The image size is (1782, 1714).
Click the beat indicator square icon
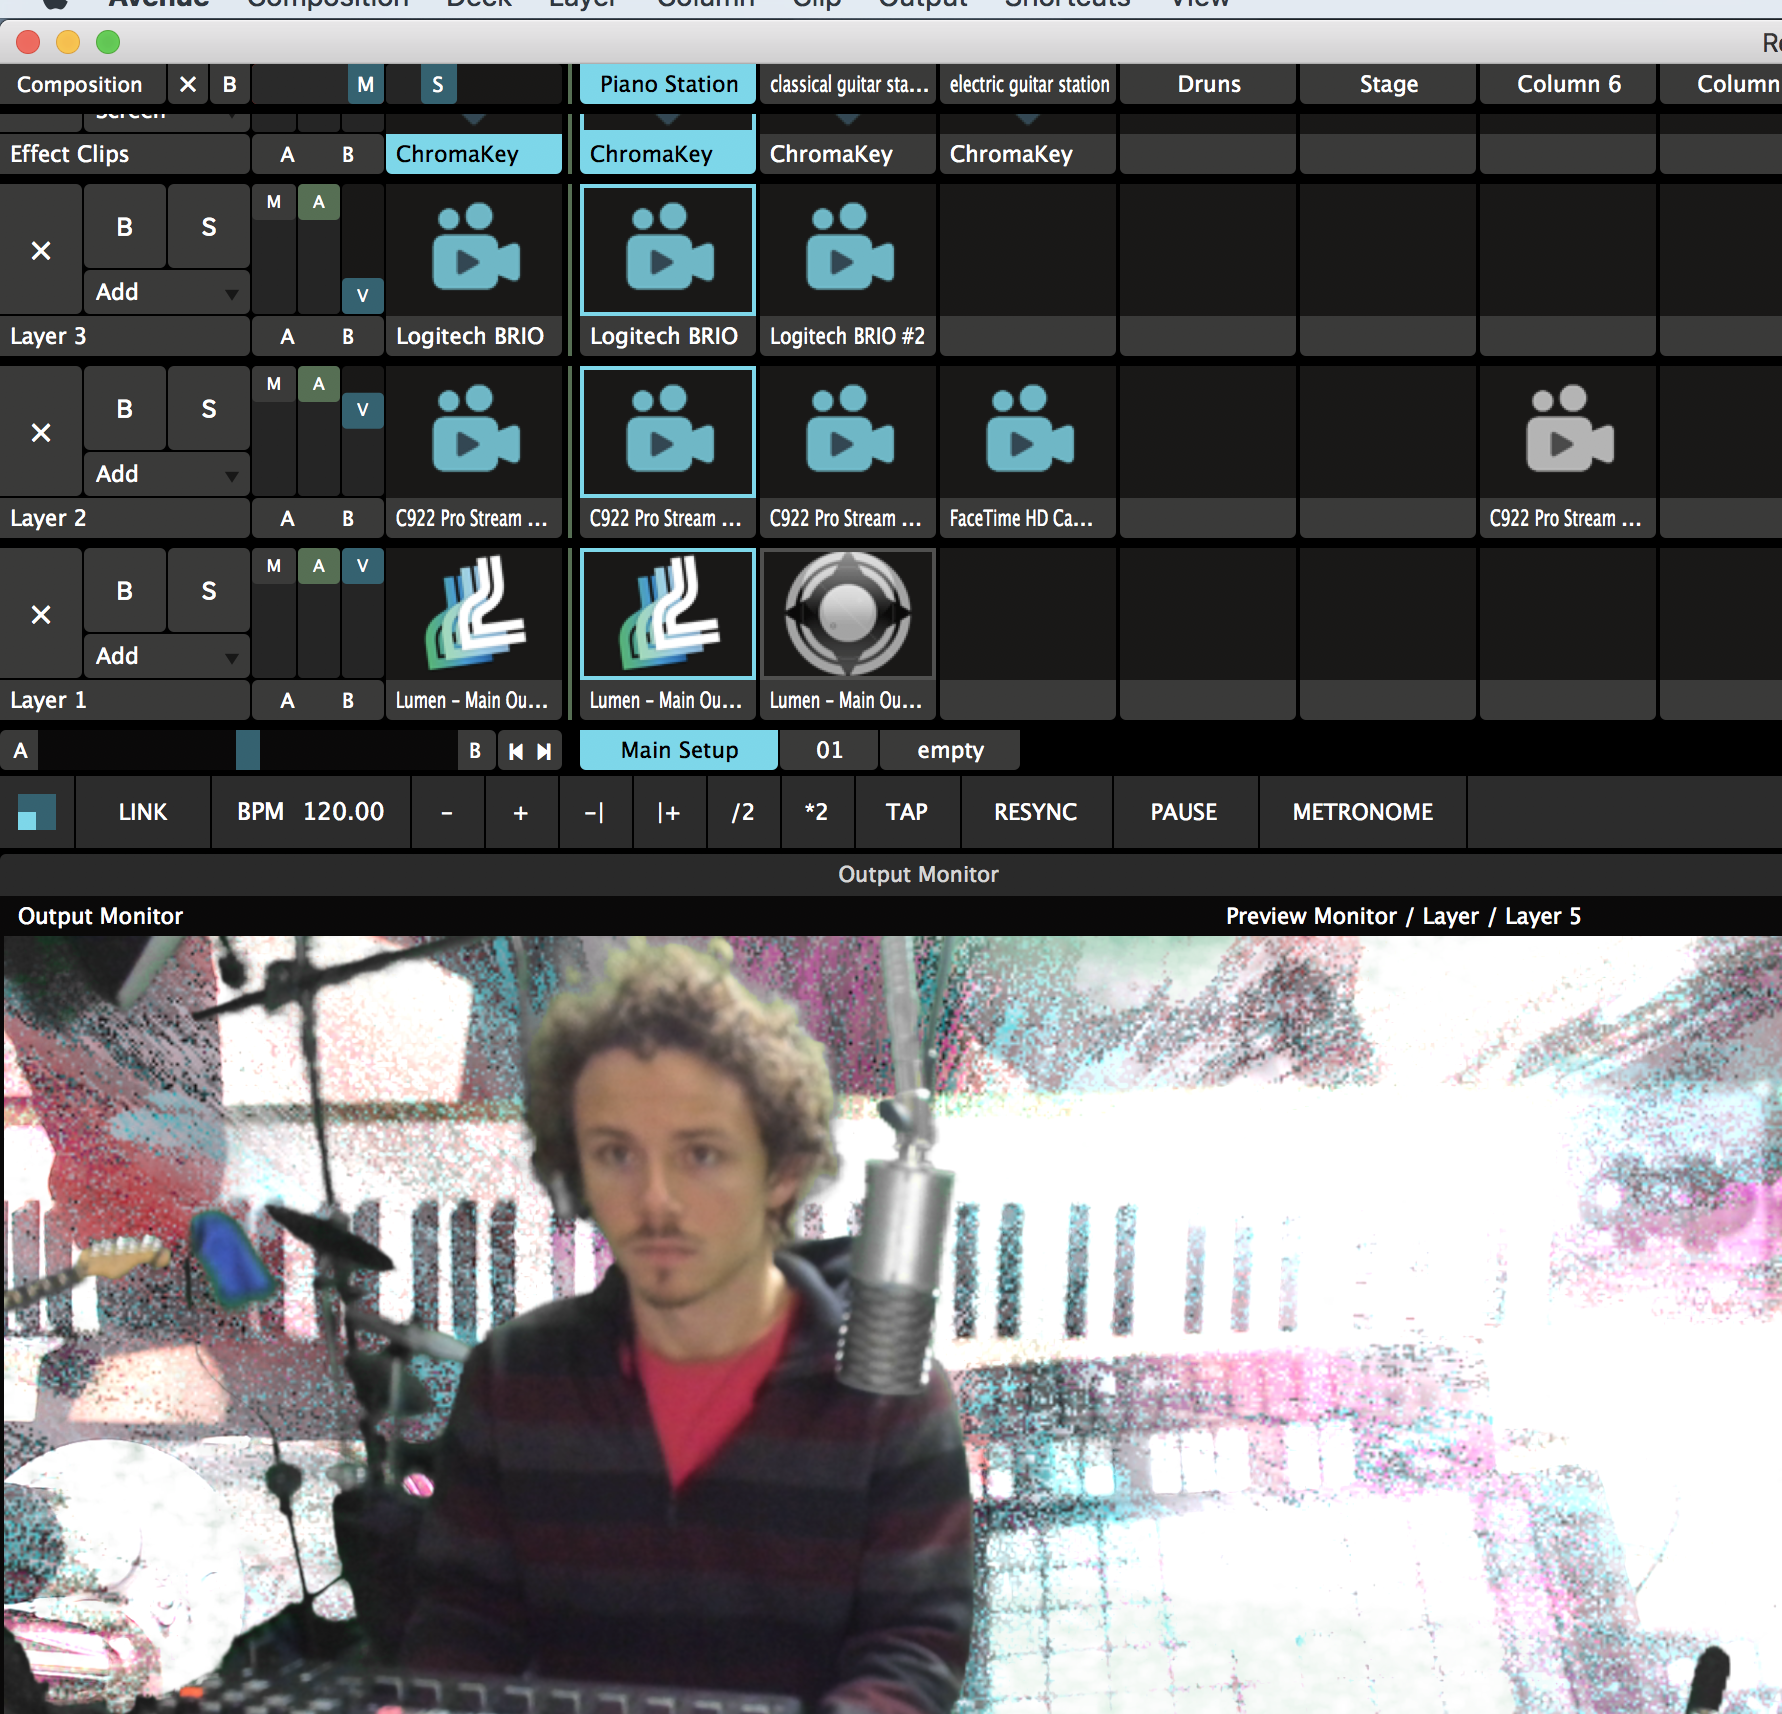click(x=37, y=812)
